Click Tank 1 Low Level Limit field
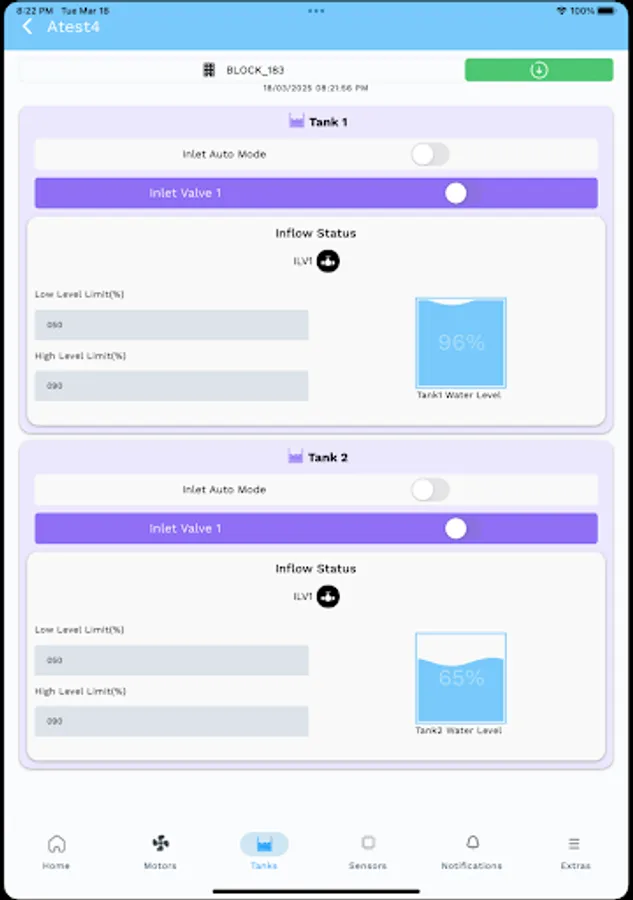633x900 pixels. [x=171, y=324]
